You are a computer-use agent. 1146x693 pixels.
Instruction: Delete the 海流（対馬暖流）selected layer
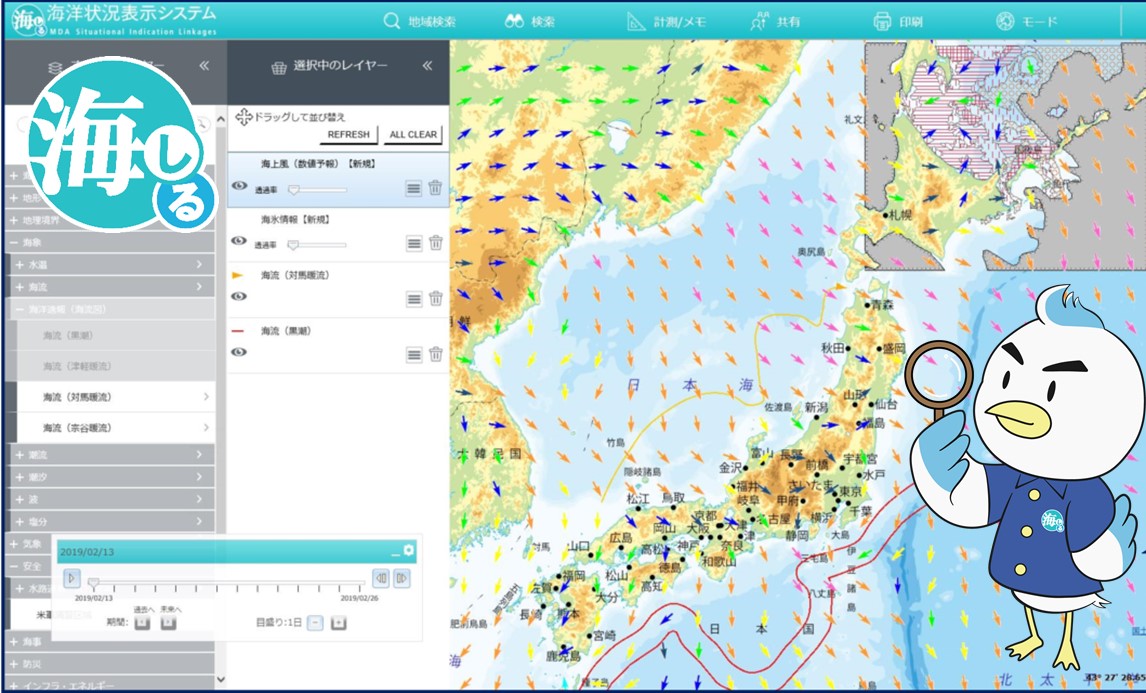click(x=436, y=298)
